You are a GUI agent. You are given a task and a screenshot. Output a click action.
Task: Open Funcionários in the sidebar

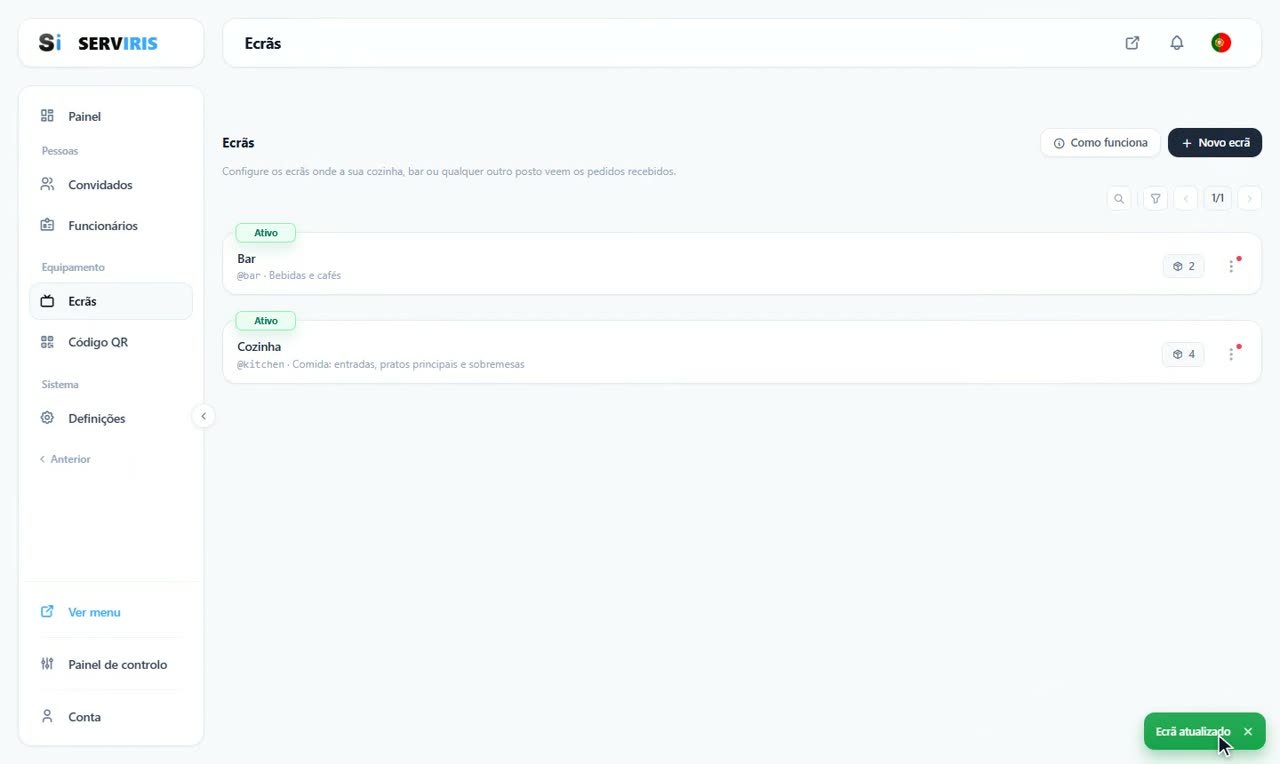pyautogui.click(x=110, y=226)
